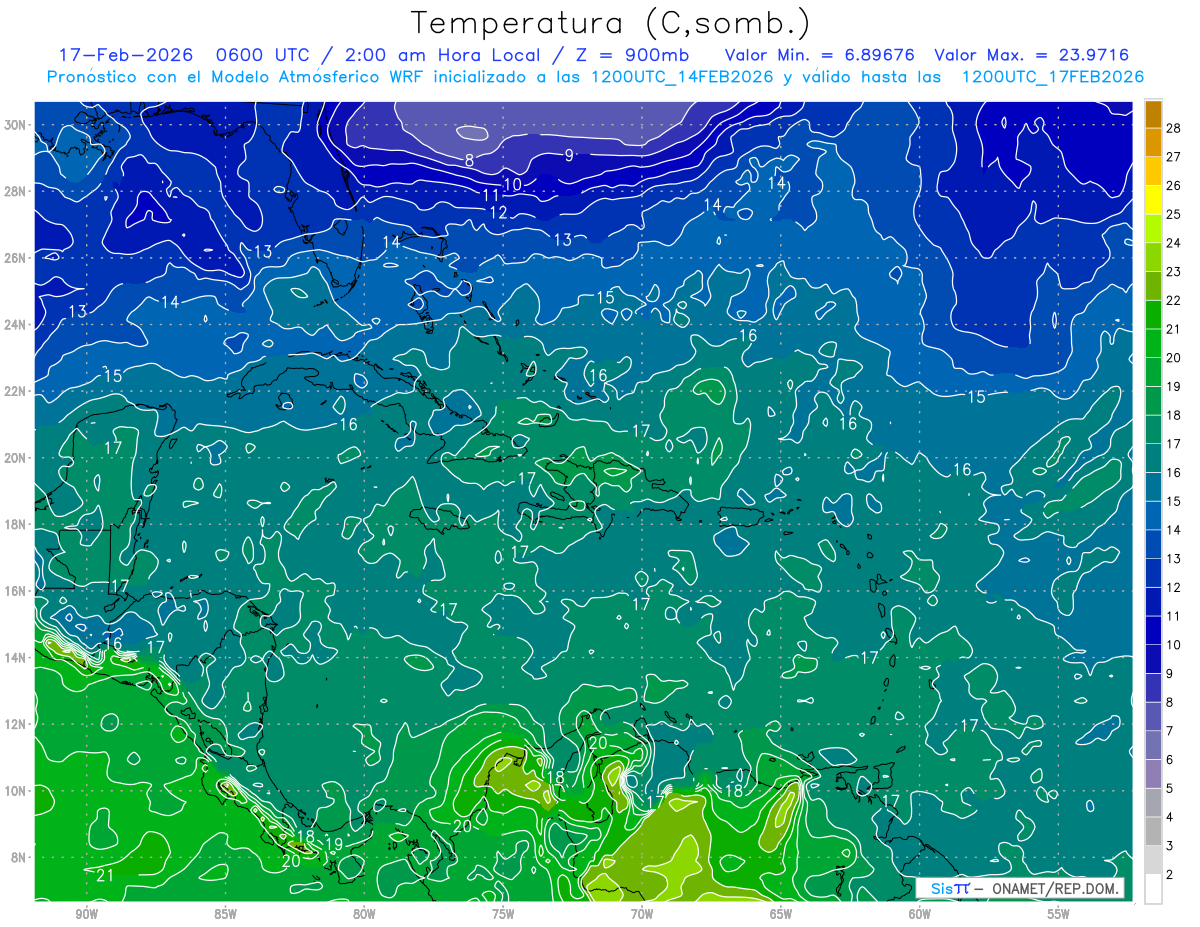Click the contour label "12" on the map
This screenshot has width=1200, height=927.
[498, 213]
